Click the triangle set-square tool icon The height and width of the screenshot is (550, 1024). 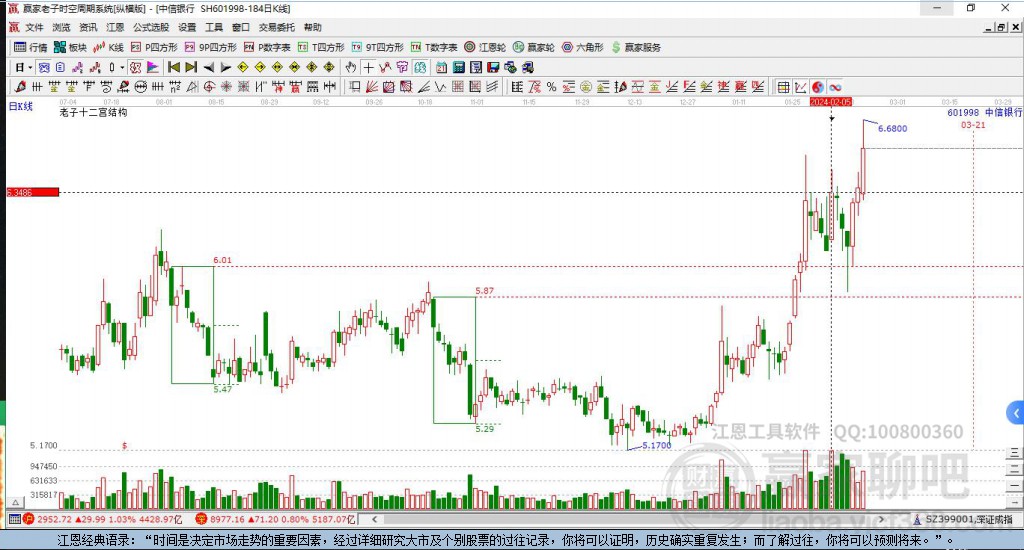tap(192, 86)
